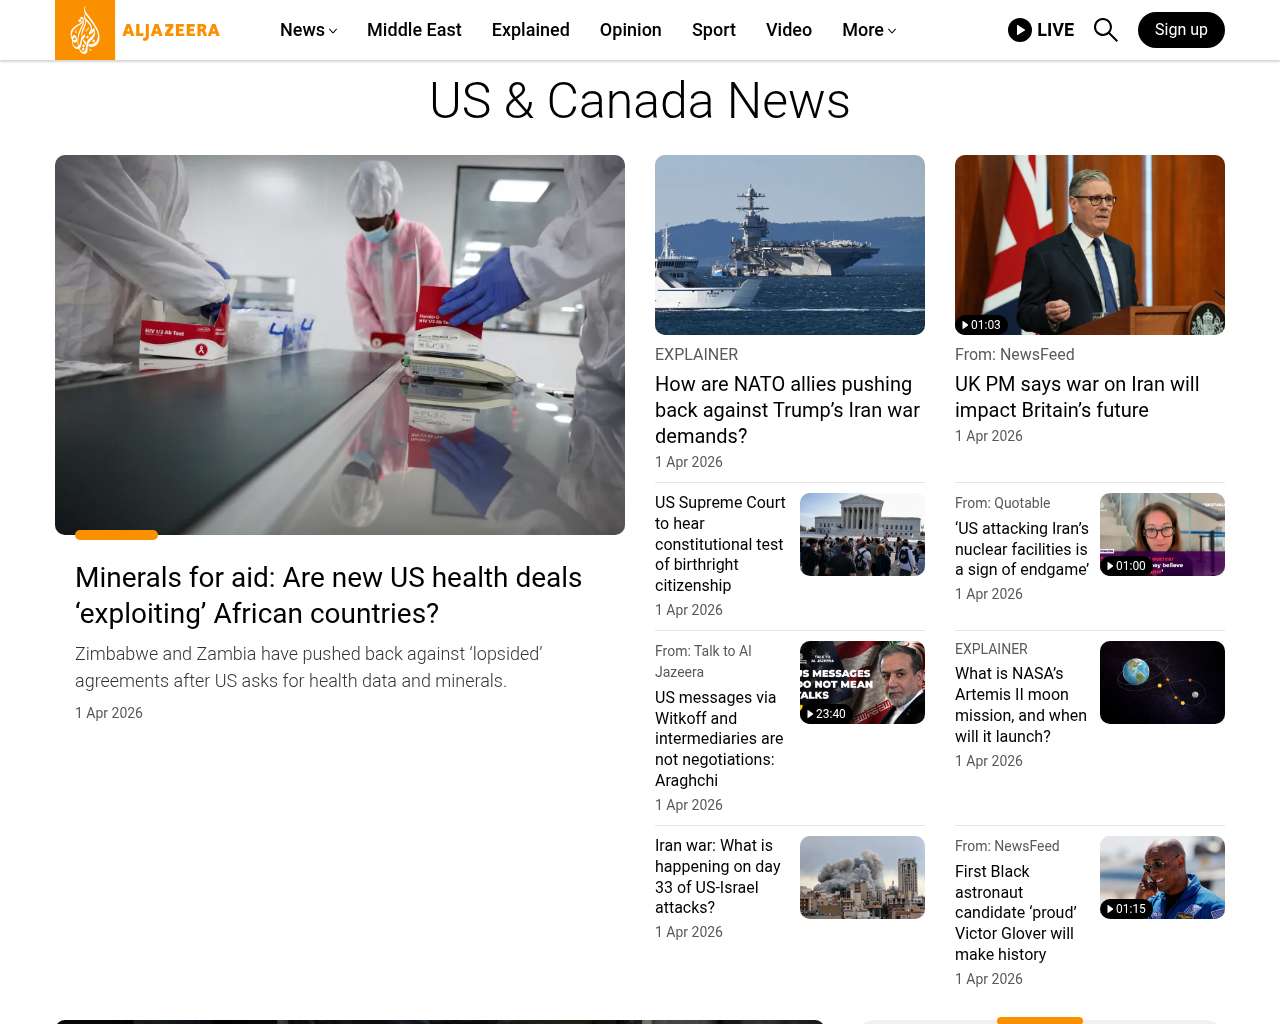
Task: Open the Minerals for aid headline article
Action: [x=328, y=595]
